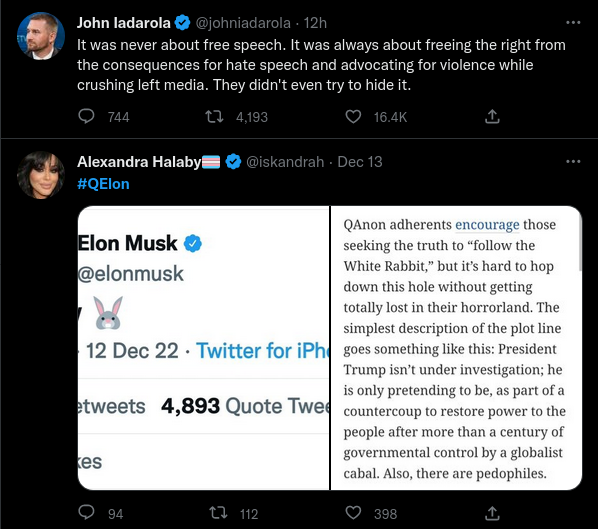The height and width of the screenshot is (529, 598).
Task: Open more options on Alexandra Halaby's tweet
Action: point(573,162)
